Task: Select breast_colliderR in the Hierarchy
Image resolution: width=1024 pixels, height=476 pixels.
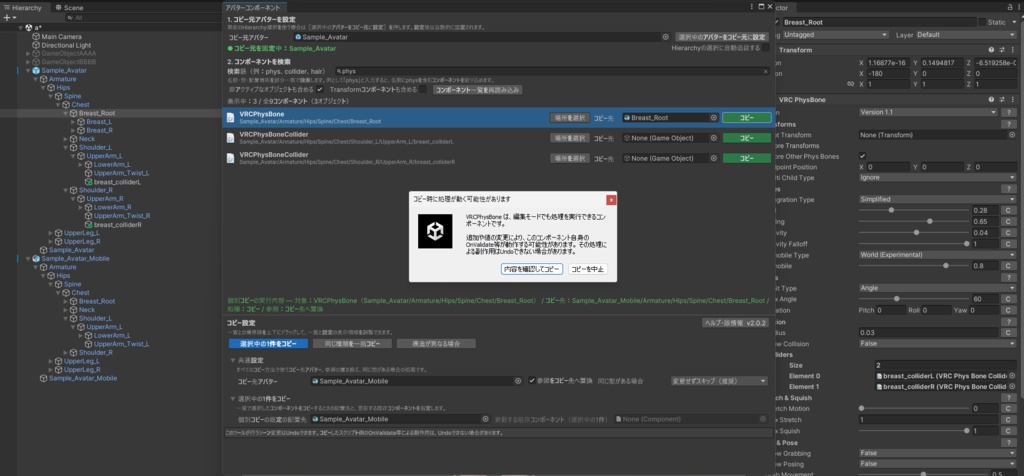Action: point(118,225)
